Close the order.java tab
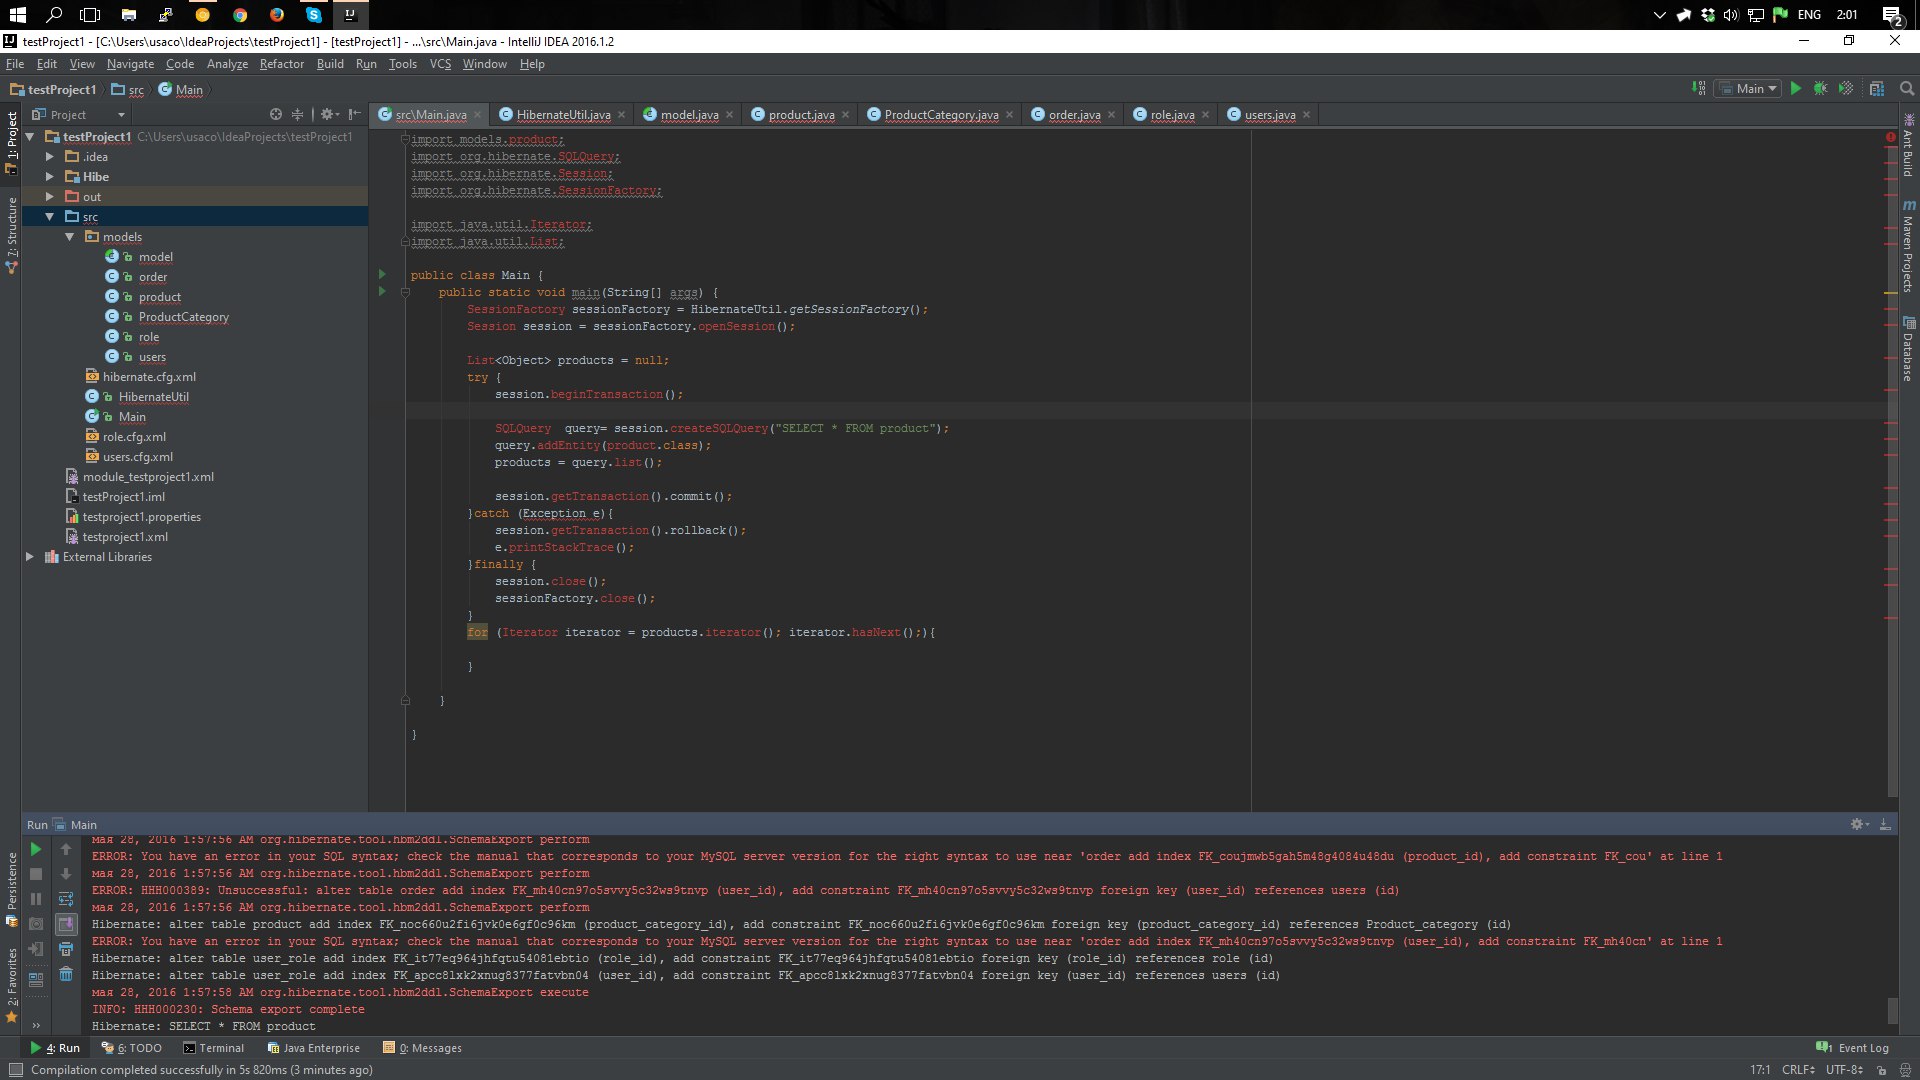 coord(1111,114)
